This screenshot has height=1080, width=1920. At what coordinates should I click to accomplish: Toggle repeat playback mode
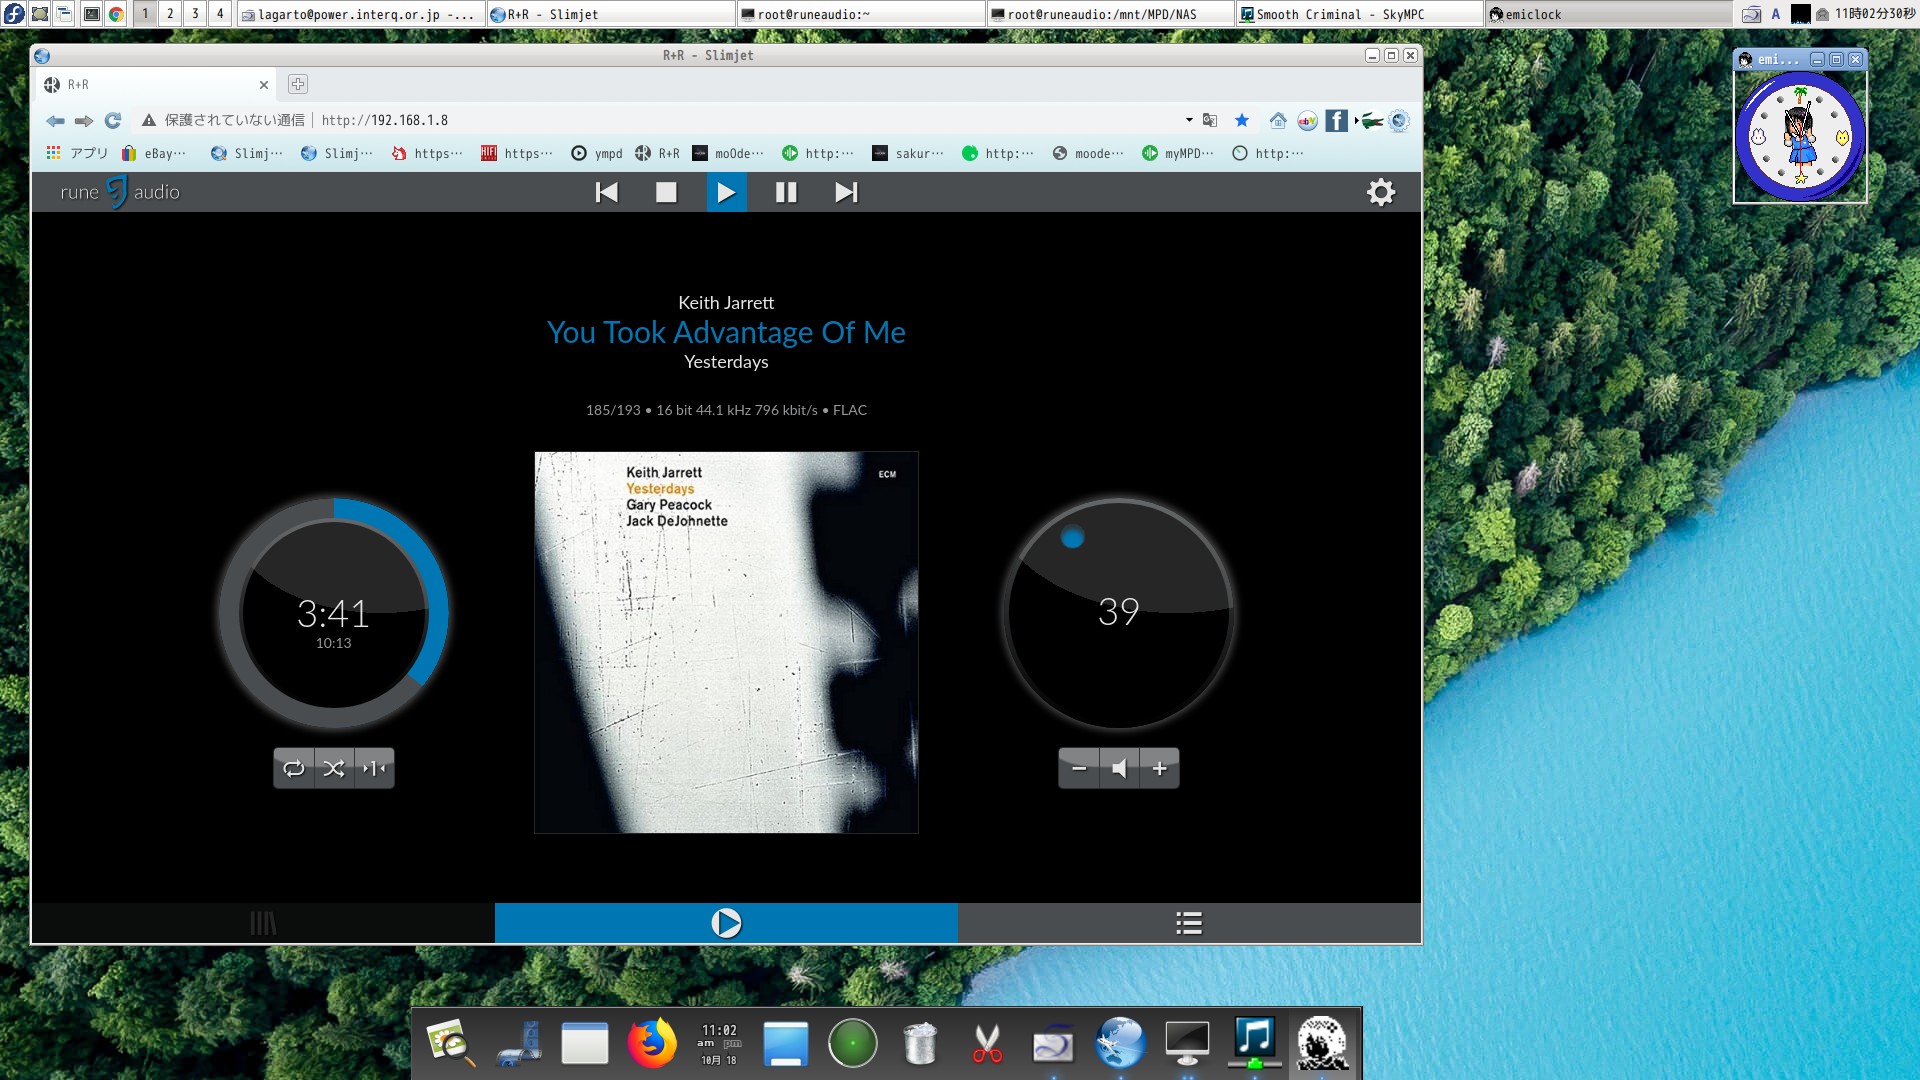pyautogui.click(x=294, y=768)
